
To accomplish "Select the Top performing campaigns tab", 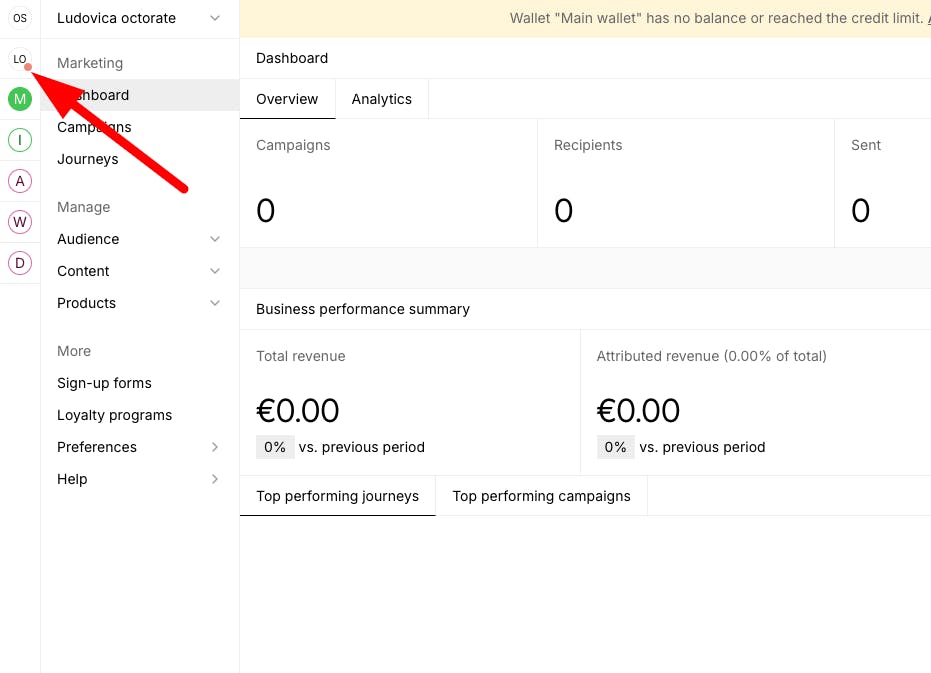I will pyautogui.click(x=541, y=496).
